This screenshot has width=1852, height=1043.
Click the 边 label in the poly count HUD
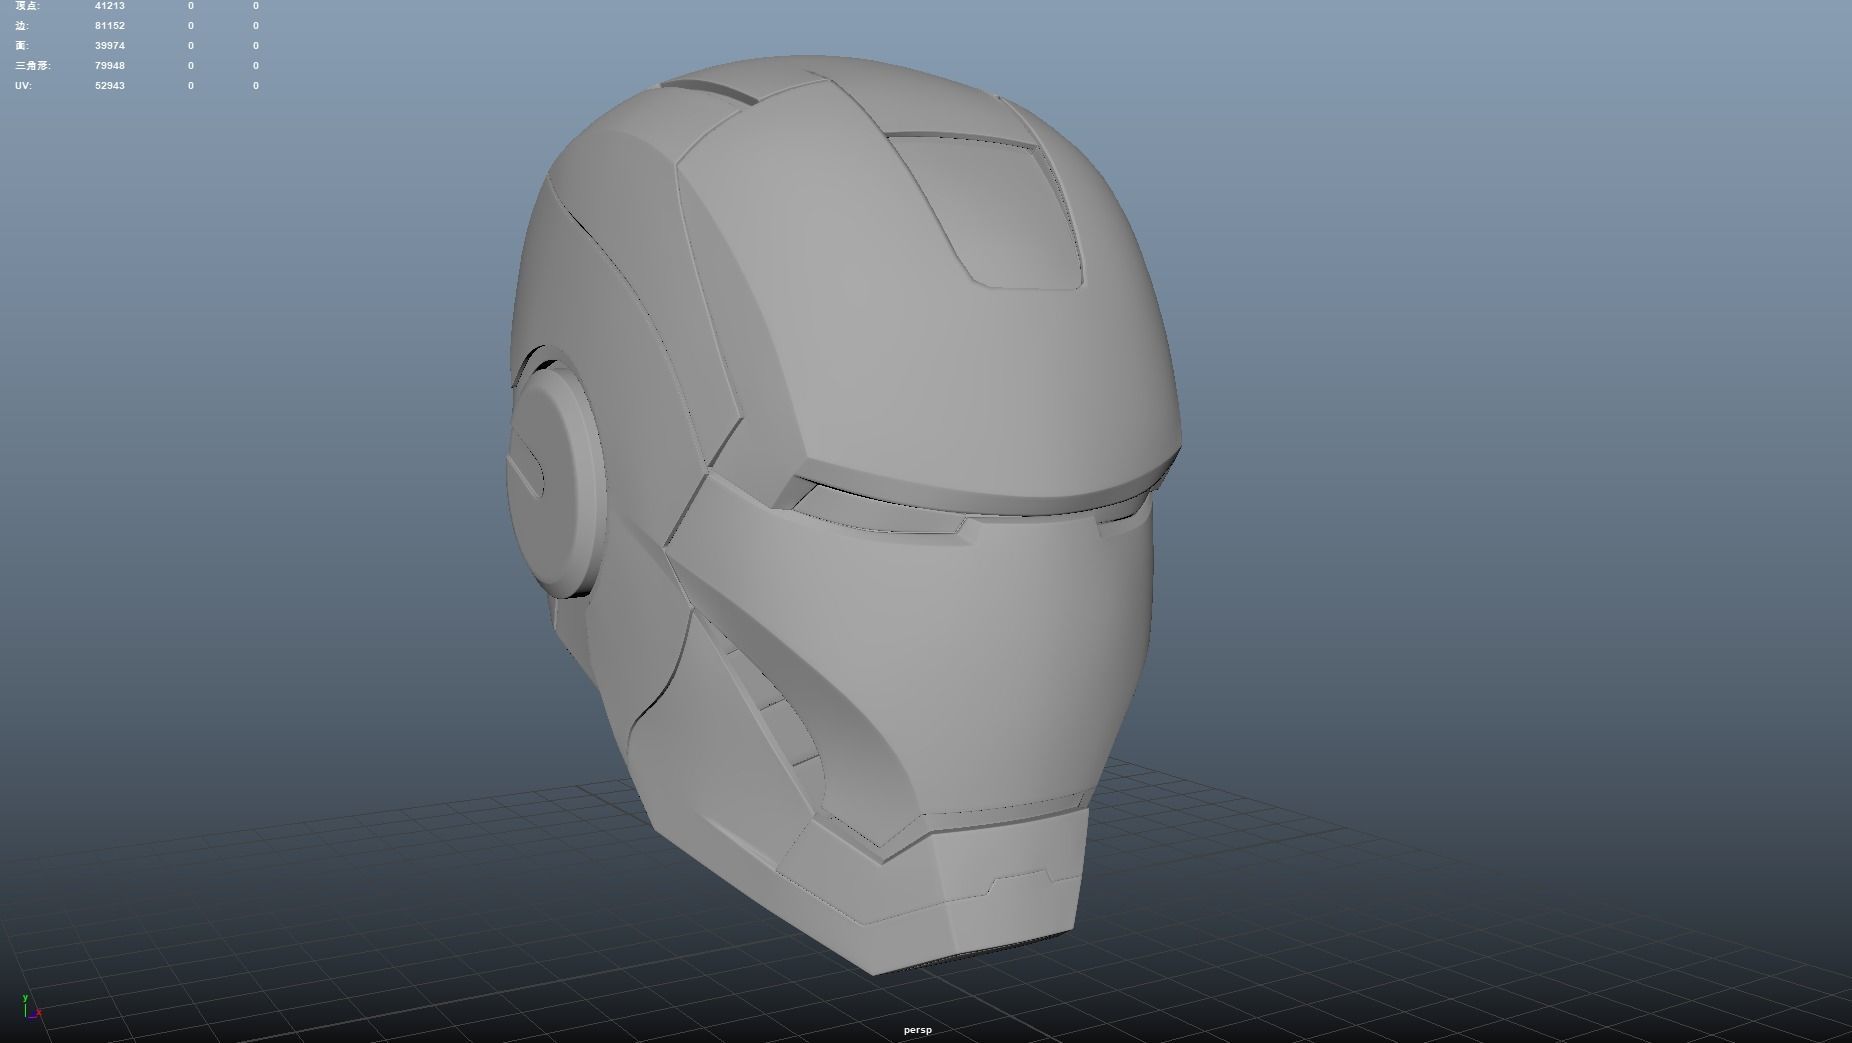click(x=22, y=26)
